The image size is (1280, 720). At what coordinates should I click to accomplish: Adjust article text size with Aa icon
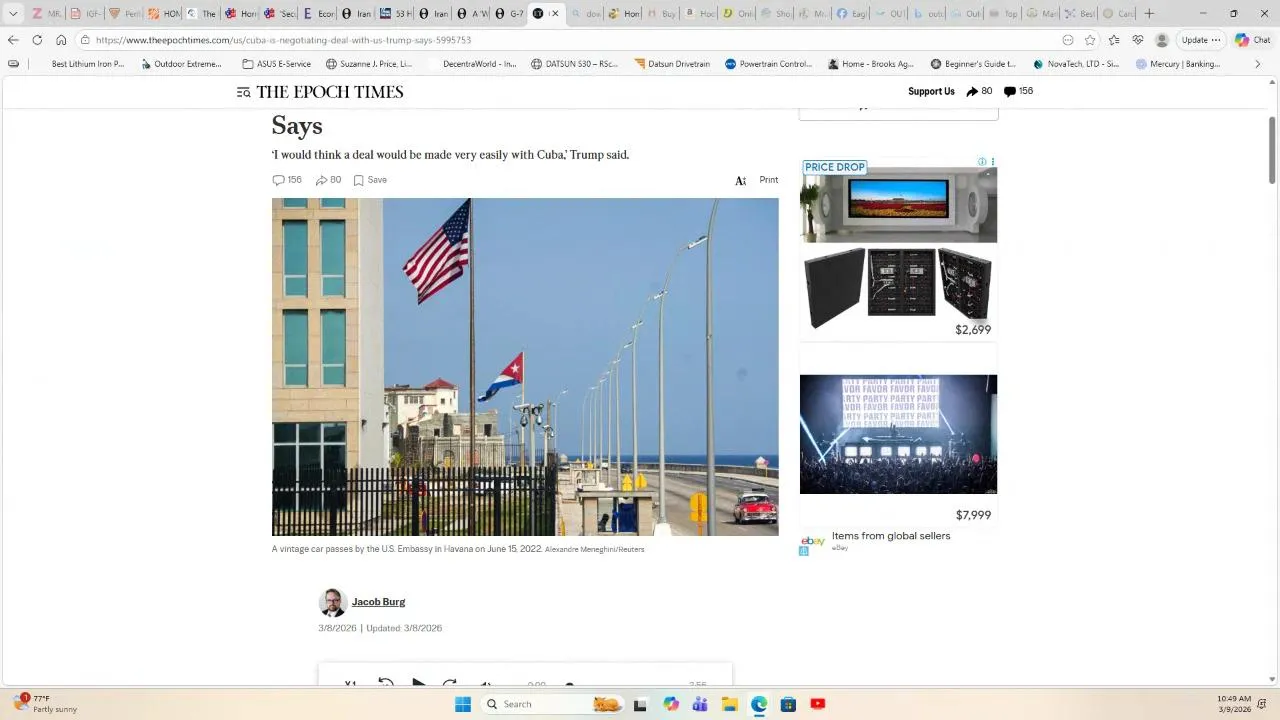[x=741, y=181]
